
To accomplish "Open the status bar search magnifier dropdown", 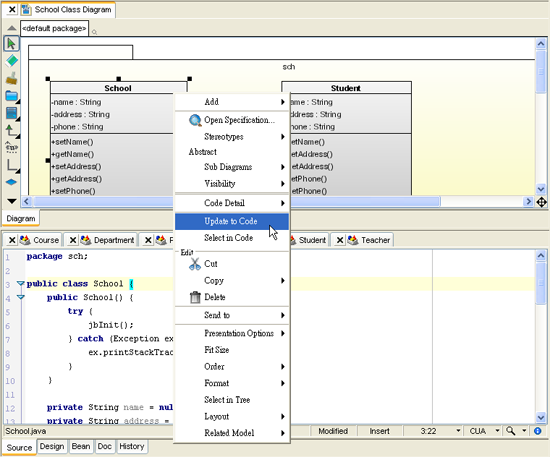I will tap(524, 431).
